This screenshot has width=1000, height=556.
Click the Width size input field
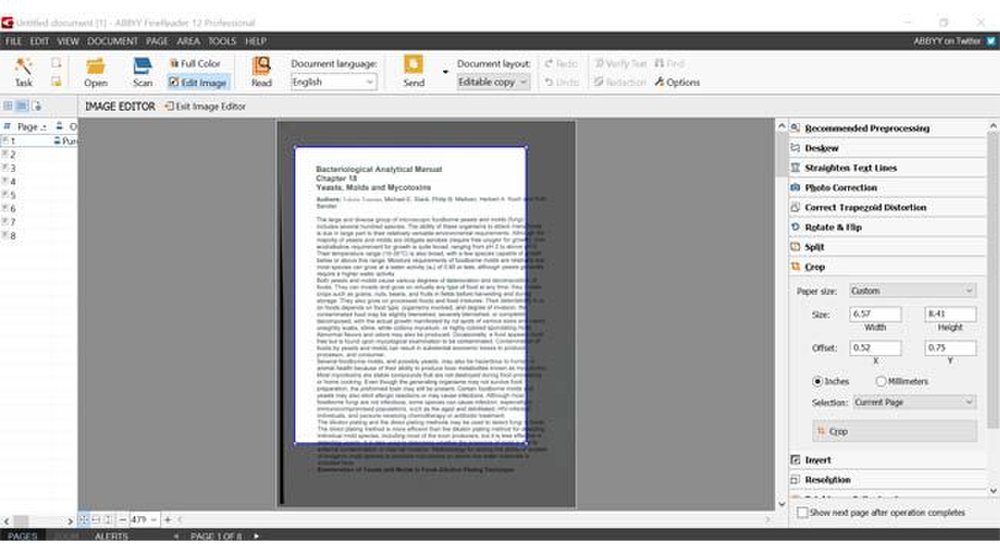(x=875, y=314)
